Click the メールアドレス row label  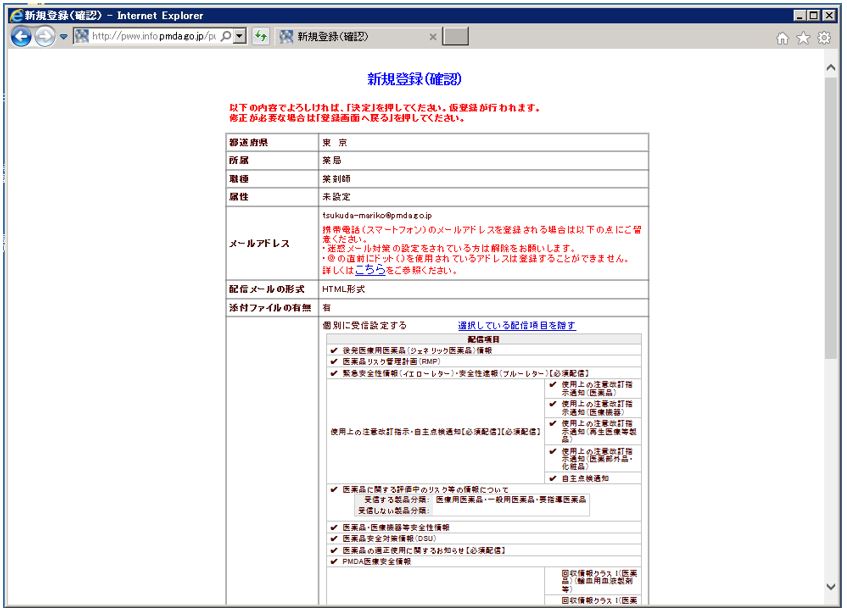(259, 244)
